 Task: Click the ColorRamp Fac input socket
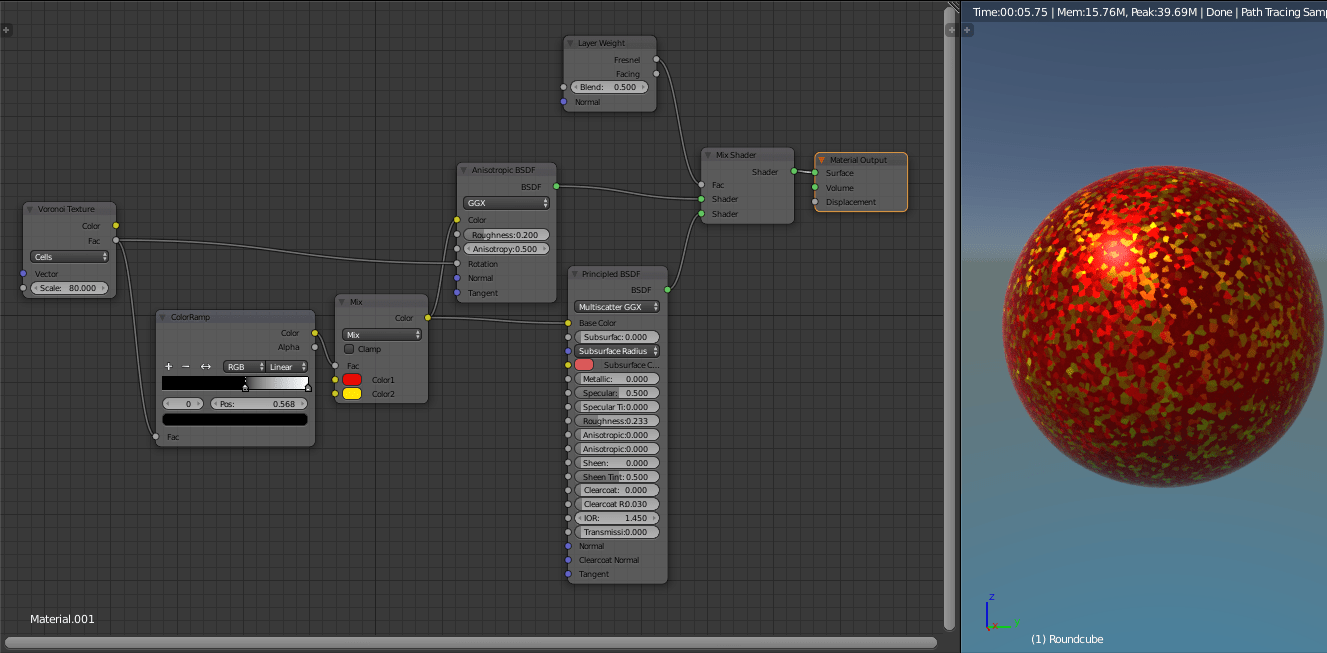[156, 436]
